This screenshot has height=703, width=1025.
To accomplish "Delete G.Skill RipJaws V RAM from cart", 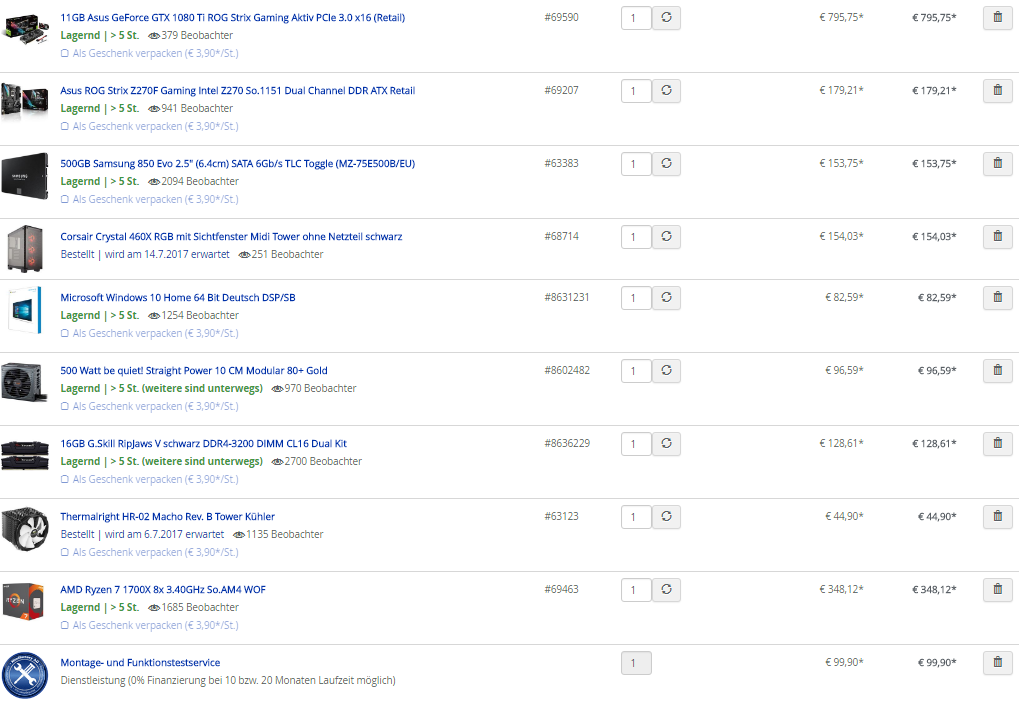I will point(998,444).
